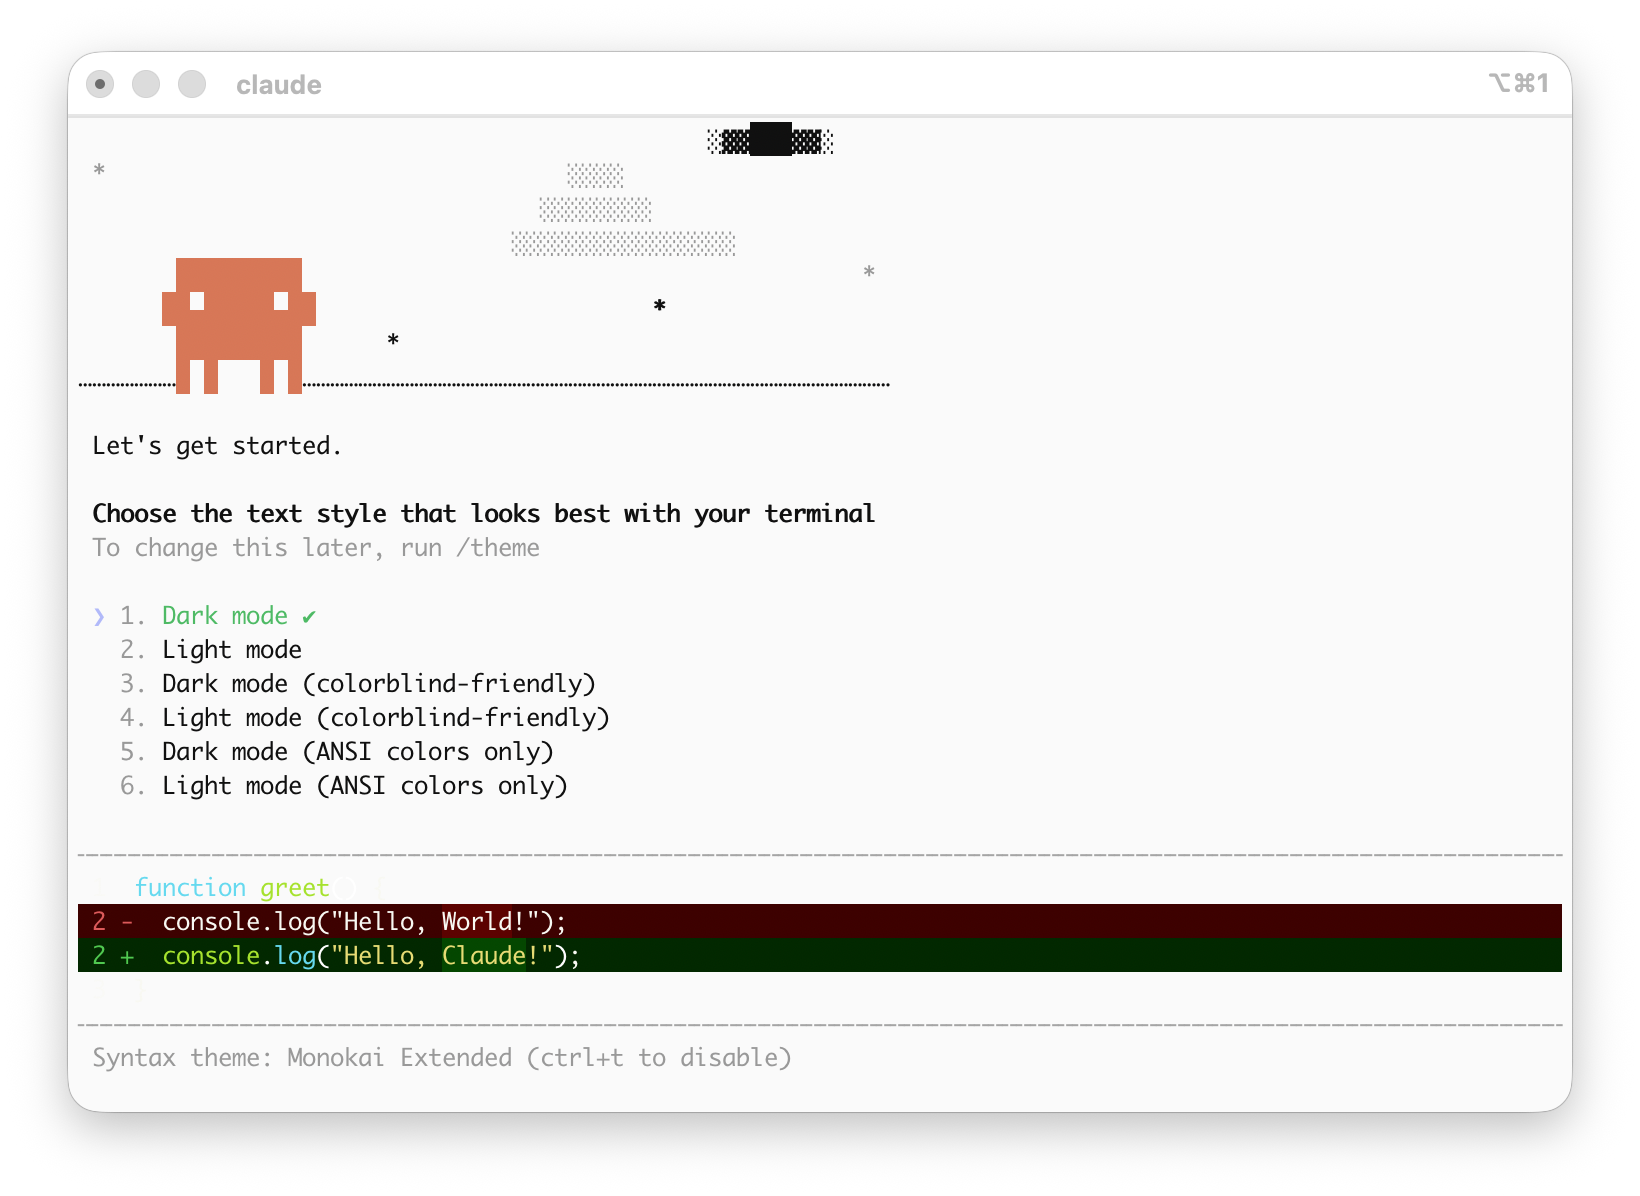Click the ⌥⌘1 shortcut indicator

pyautogui.click(x=1518, y=83)
